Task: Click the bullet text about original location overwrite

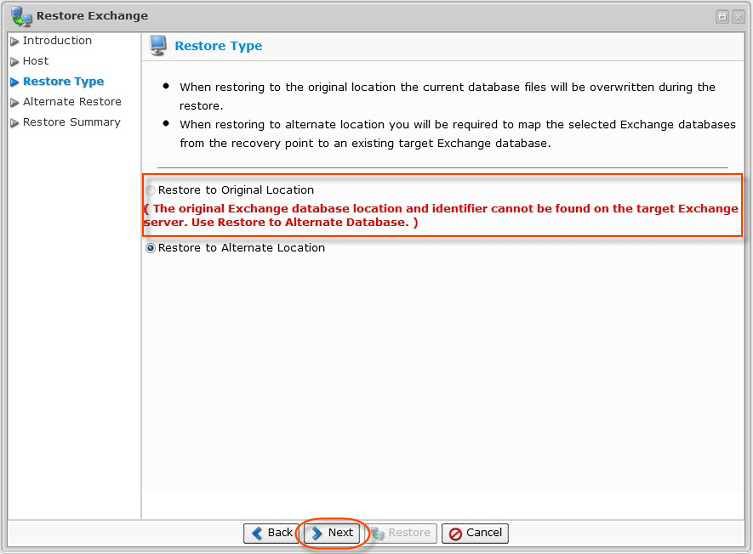Action: 448,96
